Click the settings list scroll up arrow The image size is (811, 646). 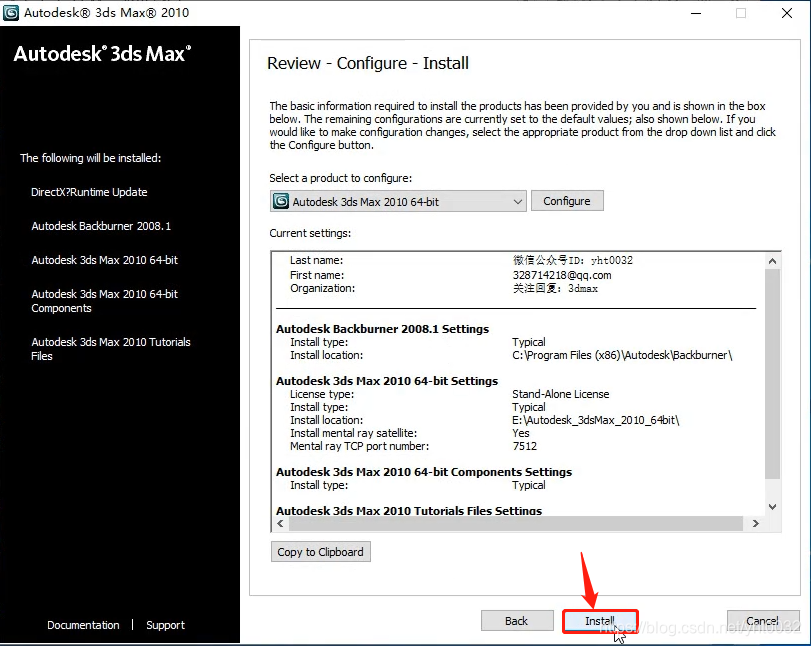[772, 261]
